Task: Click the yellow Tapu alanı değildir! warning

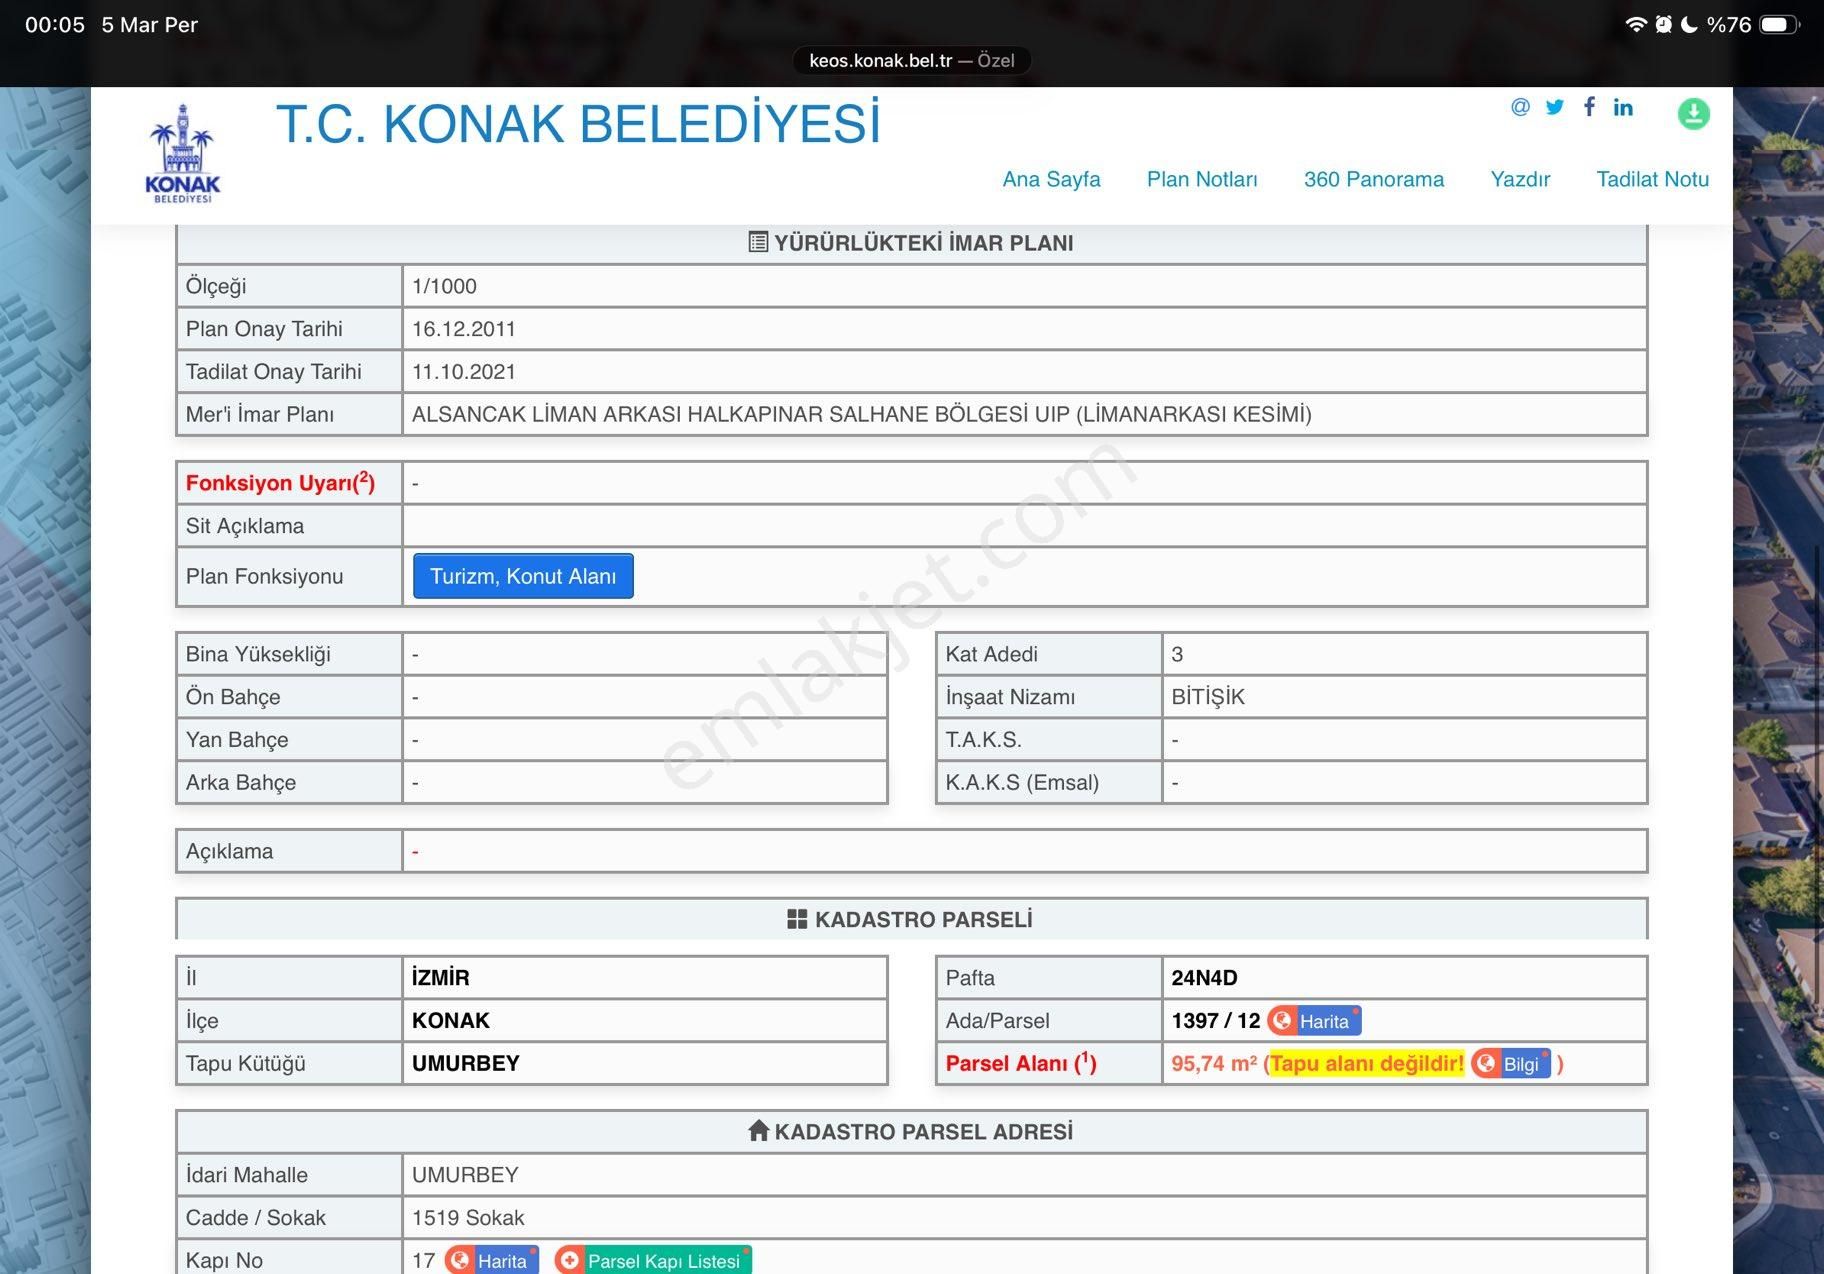Action: (x=1366, y=1064)
